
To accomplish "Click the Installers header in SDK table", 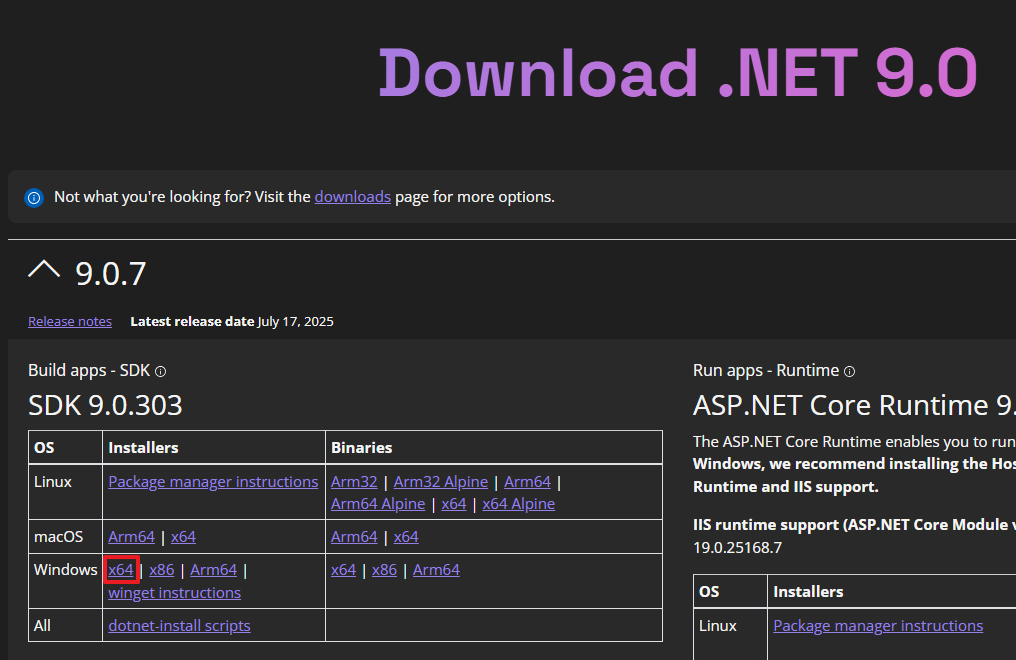I will [x=143, y=448].
